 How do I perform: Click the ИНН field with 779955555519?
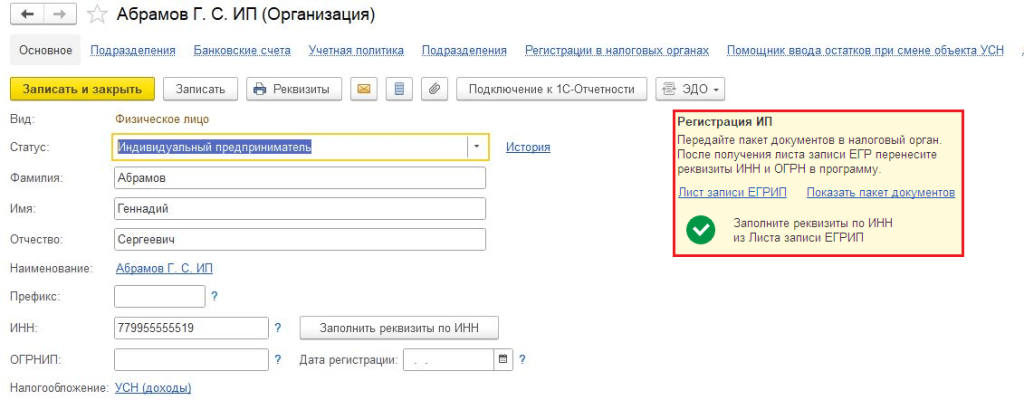[191, 327]
